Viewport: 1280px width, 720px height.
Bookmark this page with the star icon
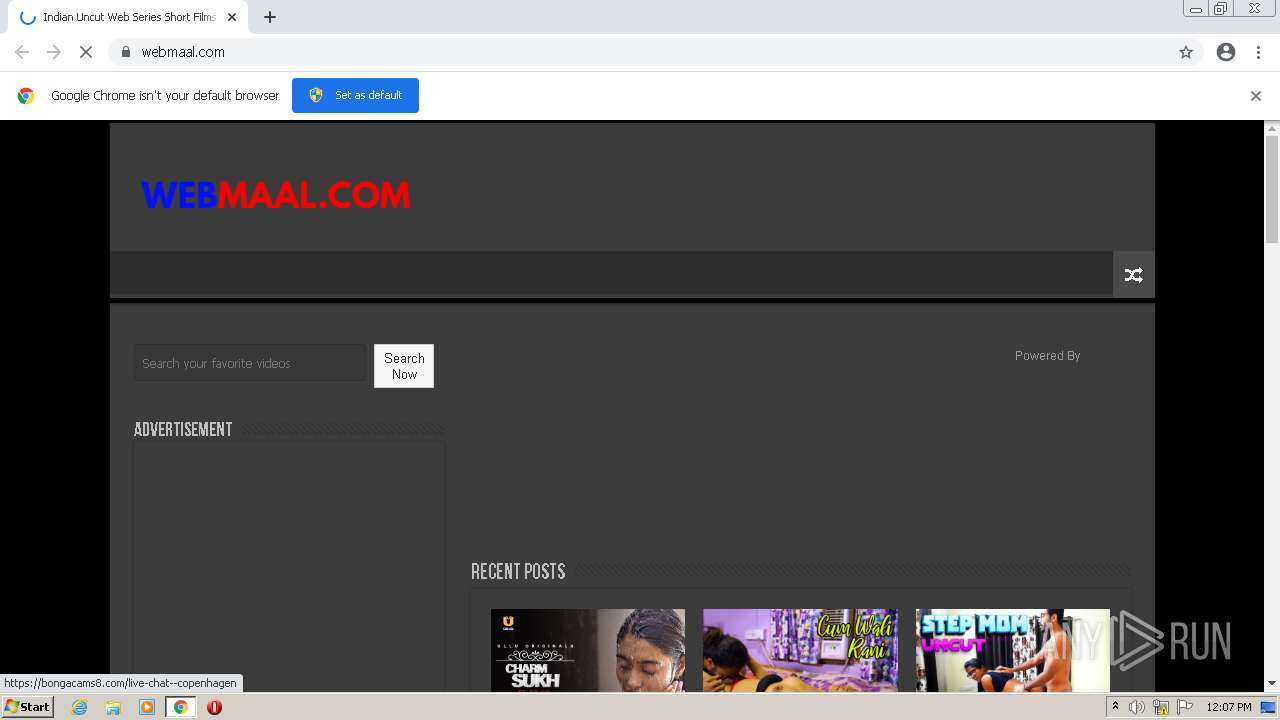[1186, 52]
